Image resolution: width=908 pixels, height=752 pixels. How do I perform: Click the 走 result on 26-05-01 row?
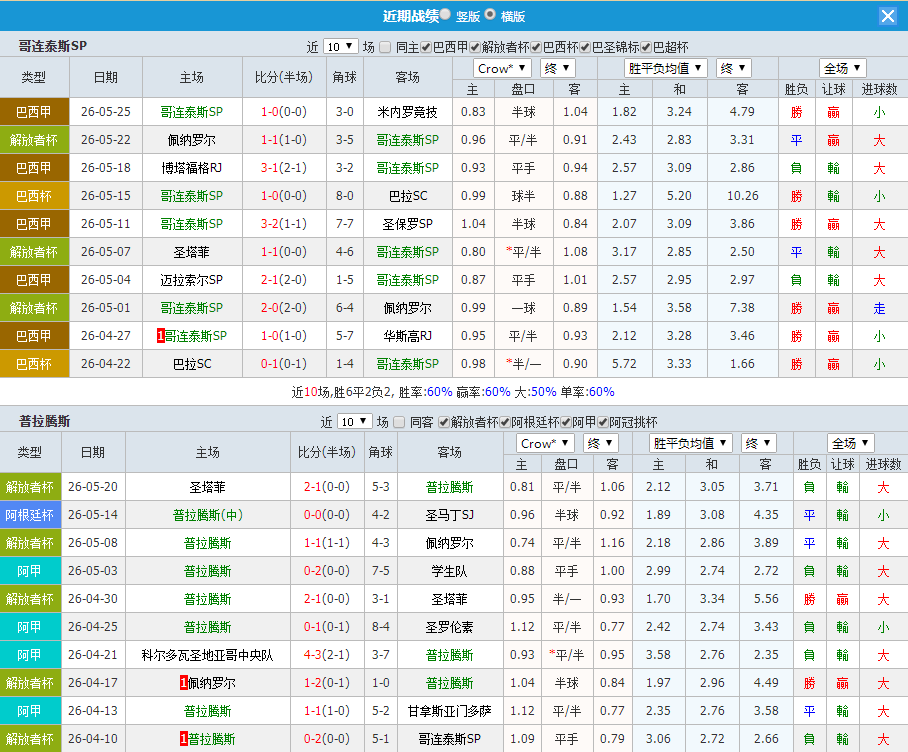click(879, 308)
